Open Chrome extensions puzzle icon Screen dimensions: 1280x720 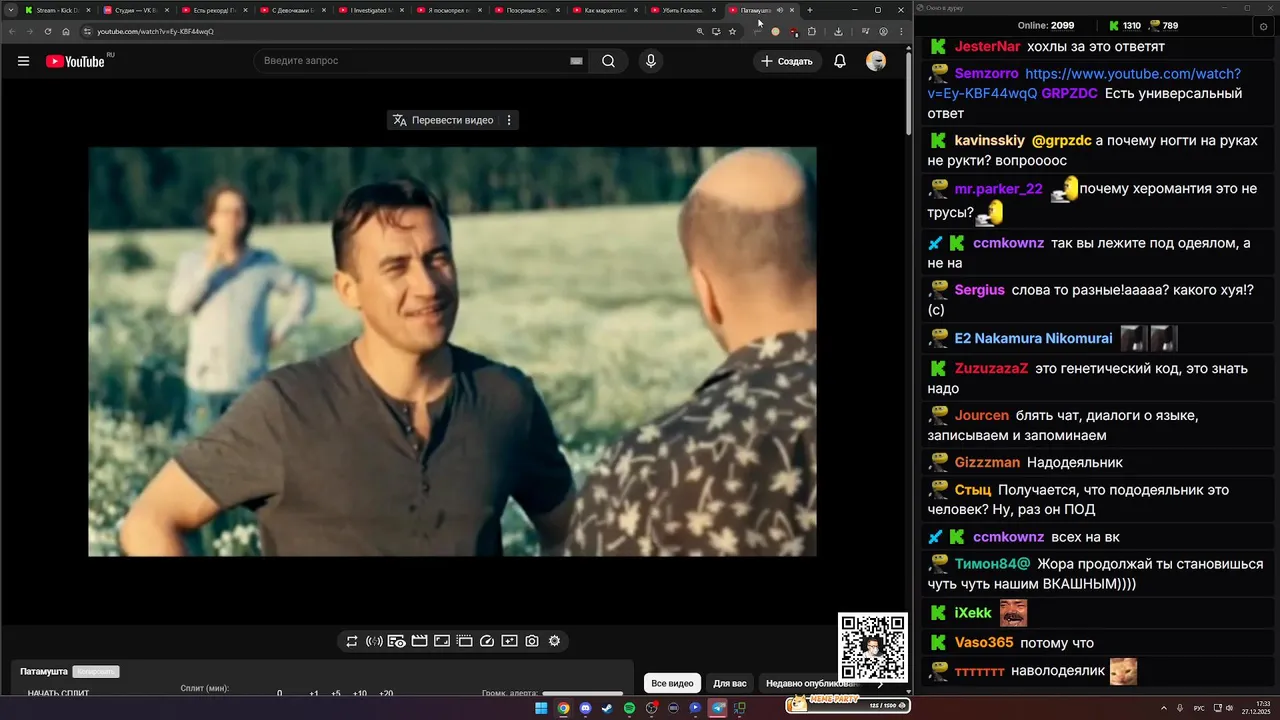(x=812, y=31)
